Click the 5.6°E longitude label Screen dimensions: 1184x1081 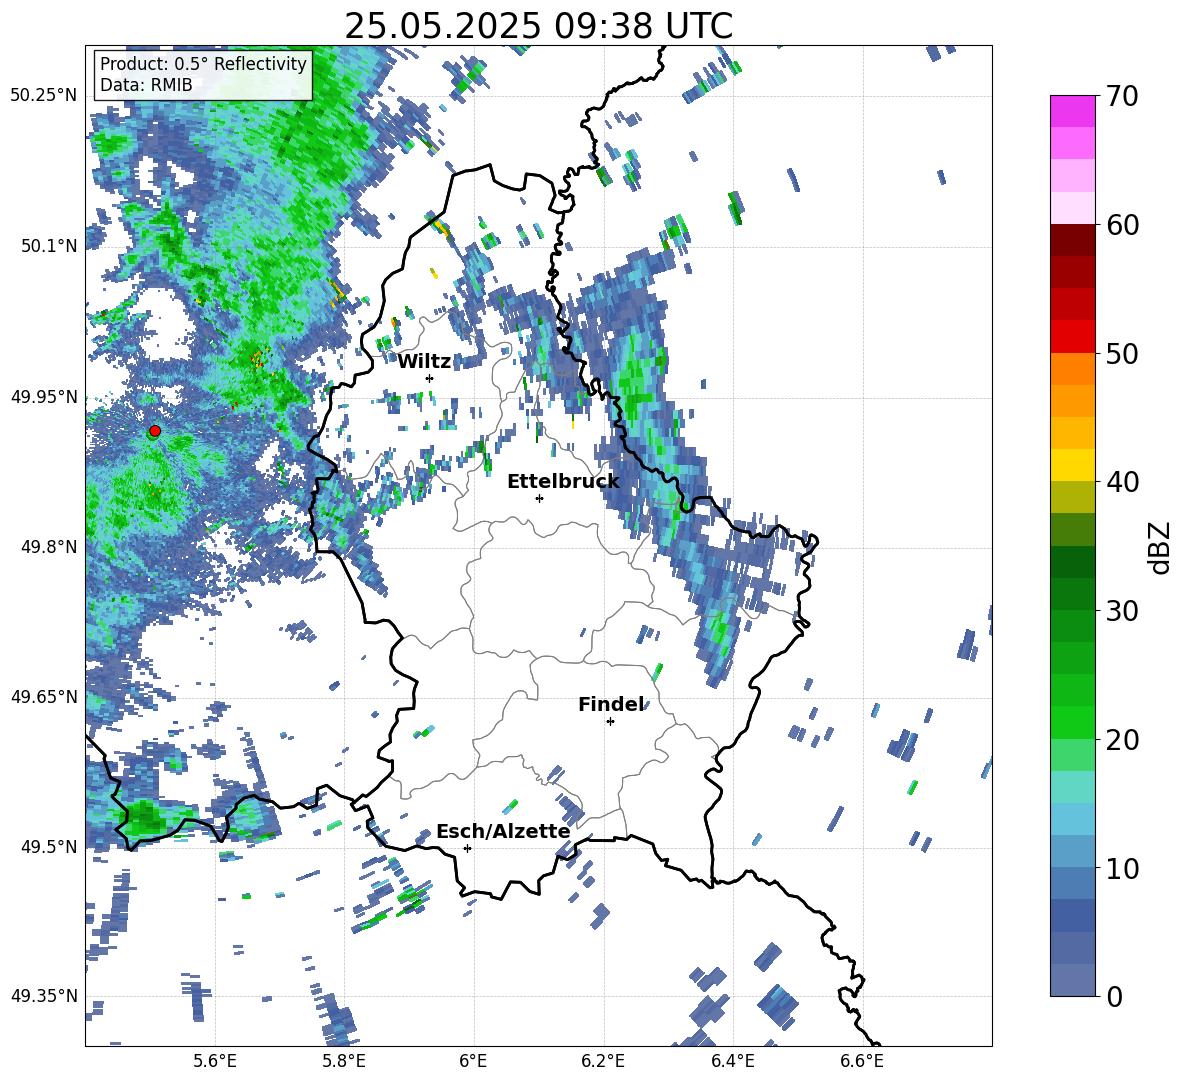(215, 1061)
